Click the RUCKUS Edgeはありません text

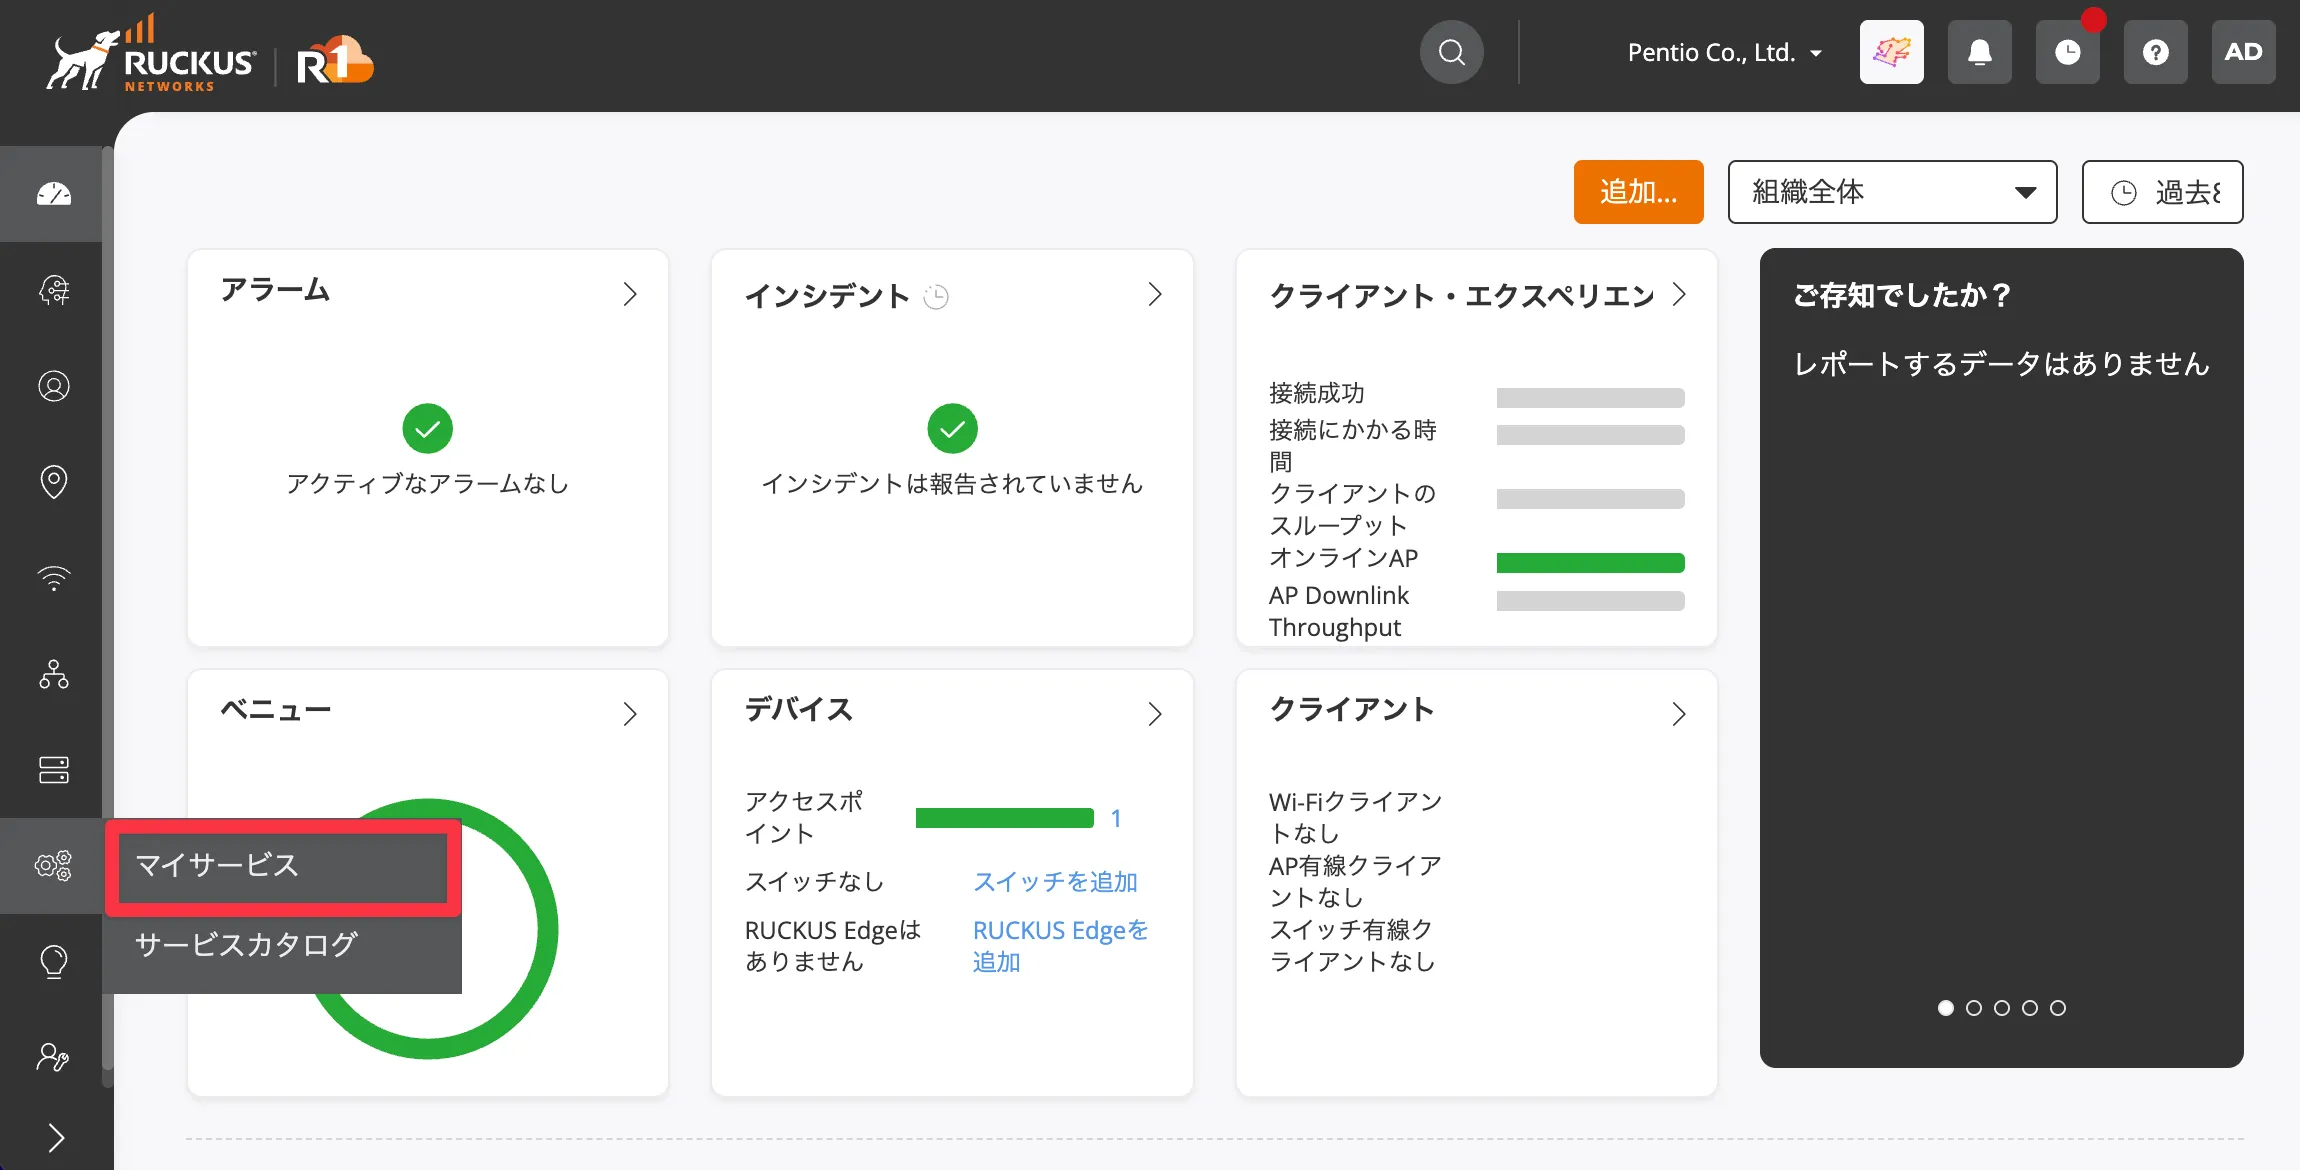[833, 946]
